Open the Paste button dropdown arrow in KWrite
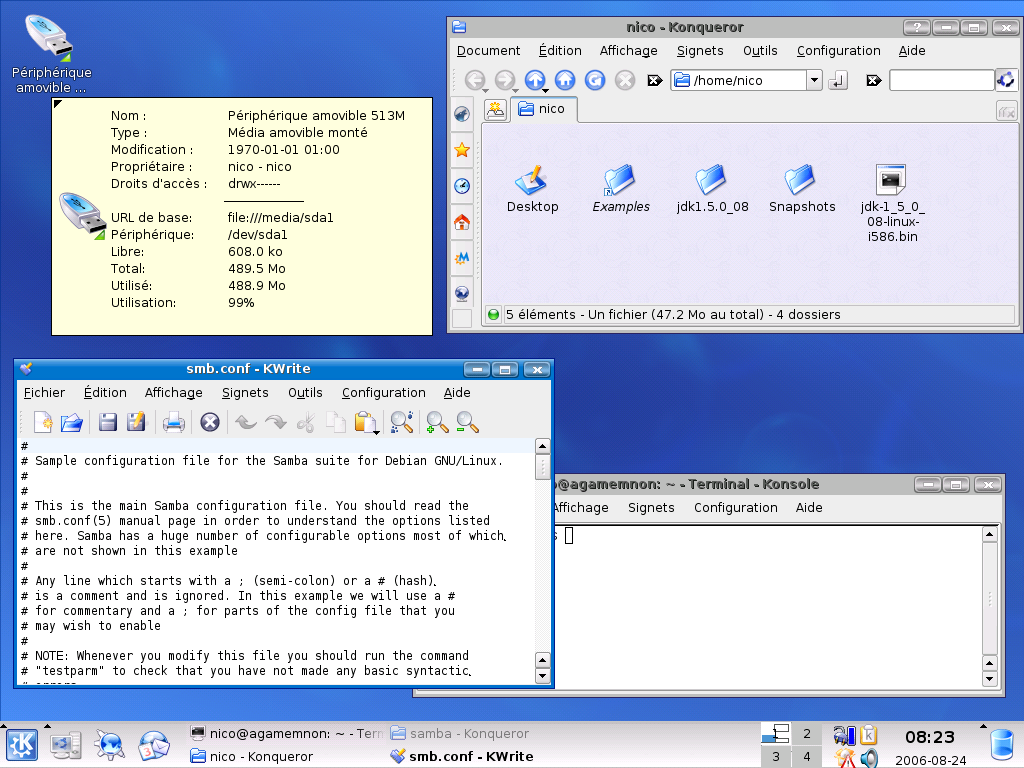This screenshot has height=768, width=1024. pyautogui.click(x=376, y=431)
